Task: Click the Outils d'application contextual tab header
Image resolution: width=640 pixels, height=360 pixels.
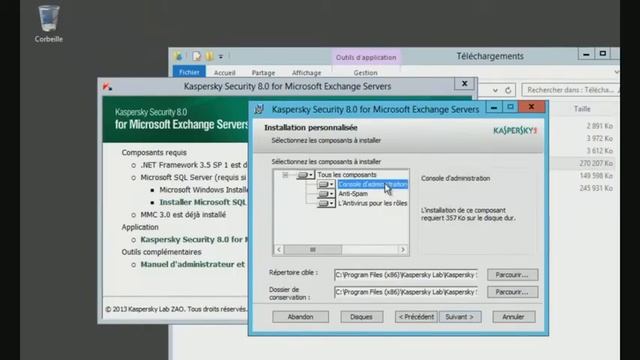Action: (366, 57)
